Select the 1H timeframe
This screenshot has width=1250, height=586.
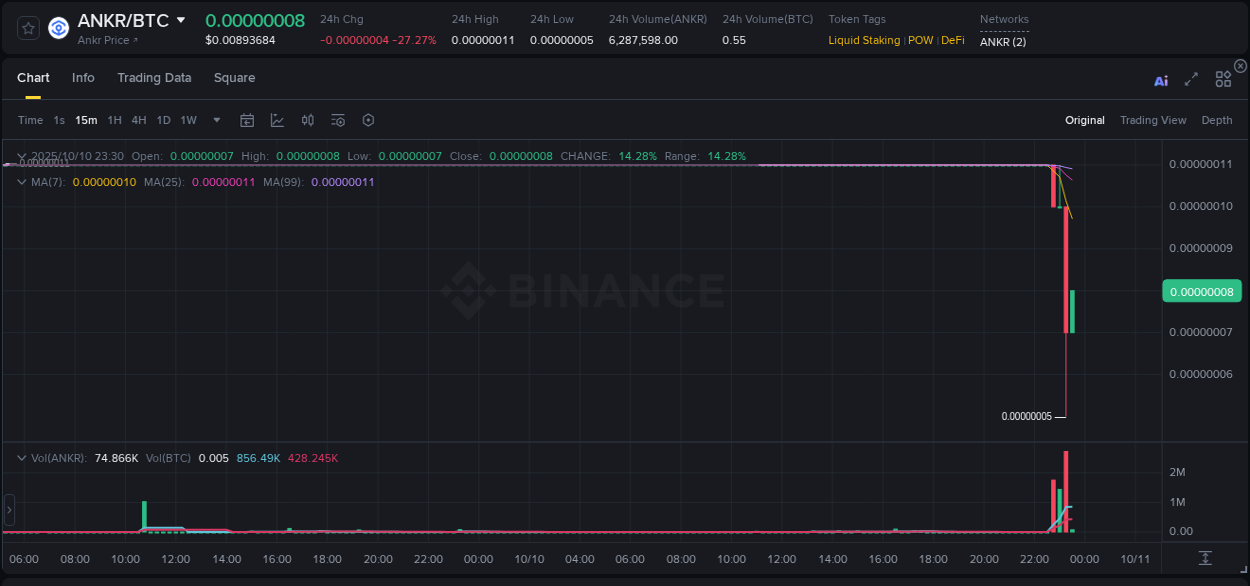(x=114, y=119)
